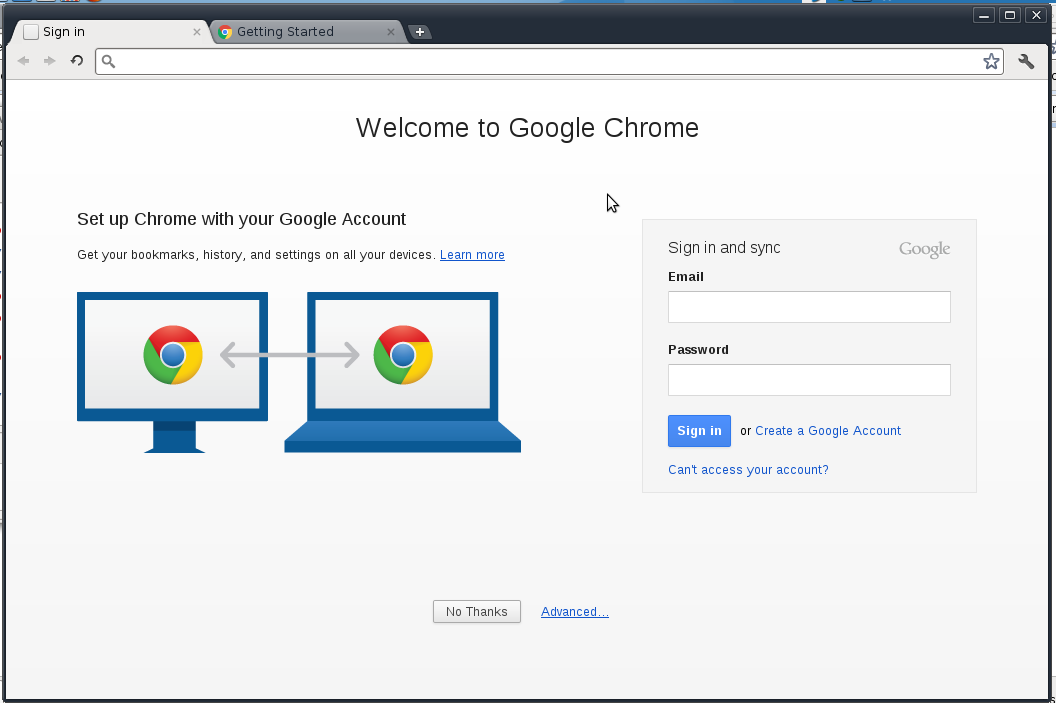This screenshot has width=1056, height=703.
Task: Reload the current page
Action: tap(77, 61)
